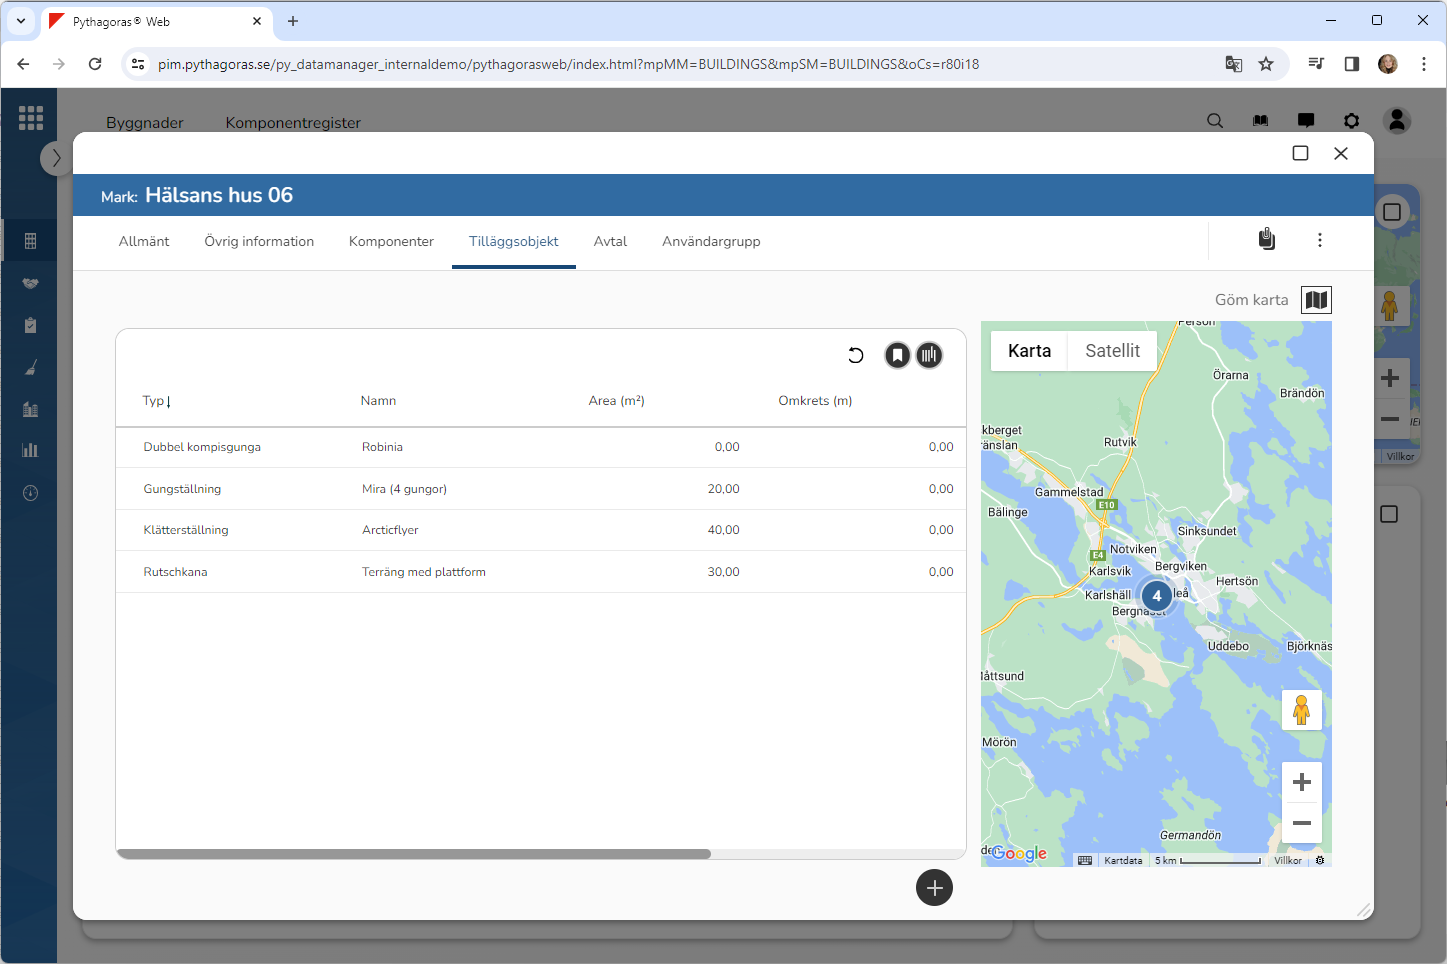The image size is (1447, 964).
Task: Open the Övrig information tab
Action: pos(259,242)
